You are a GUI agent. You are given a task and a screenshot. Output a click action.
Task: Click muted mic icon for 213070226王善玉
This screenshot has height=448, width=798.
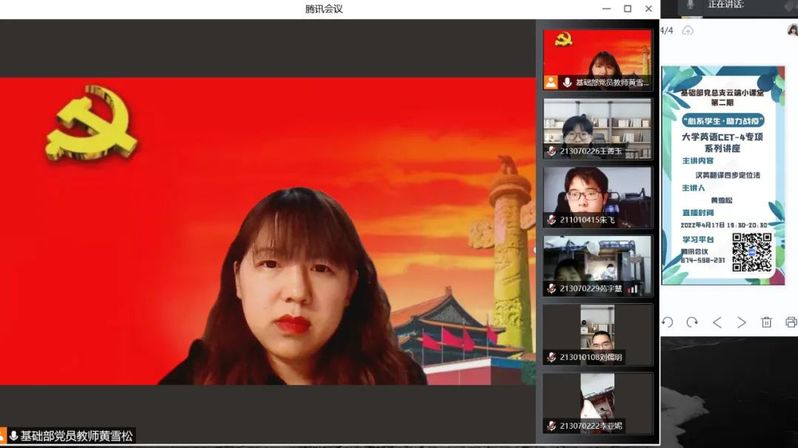[x=552, y=151]
